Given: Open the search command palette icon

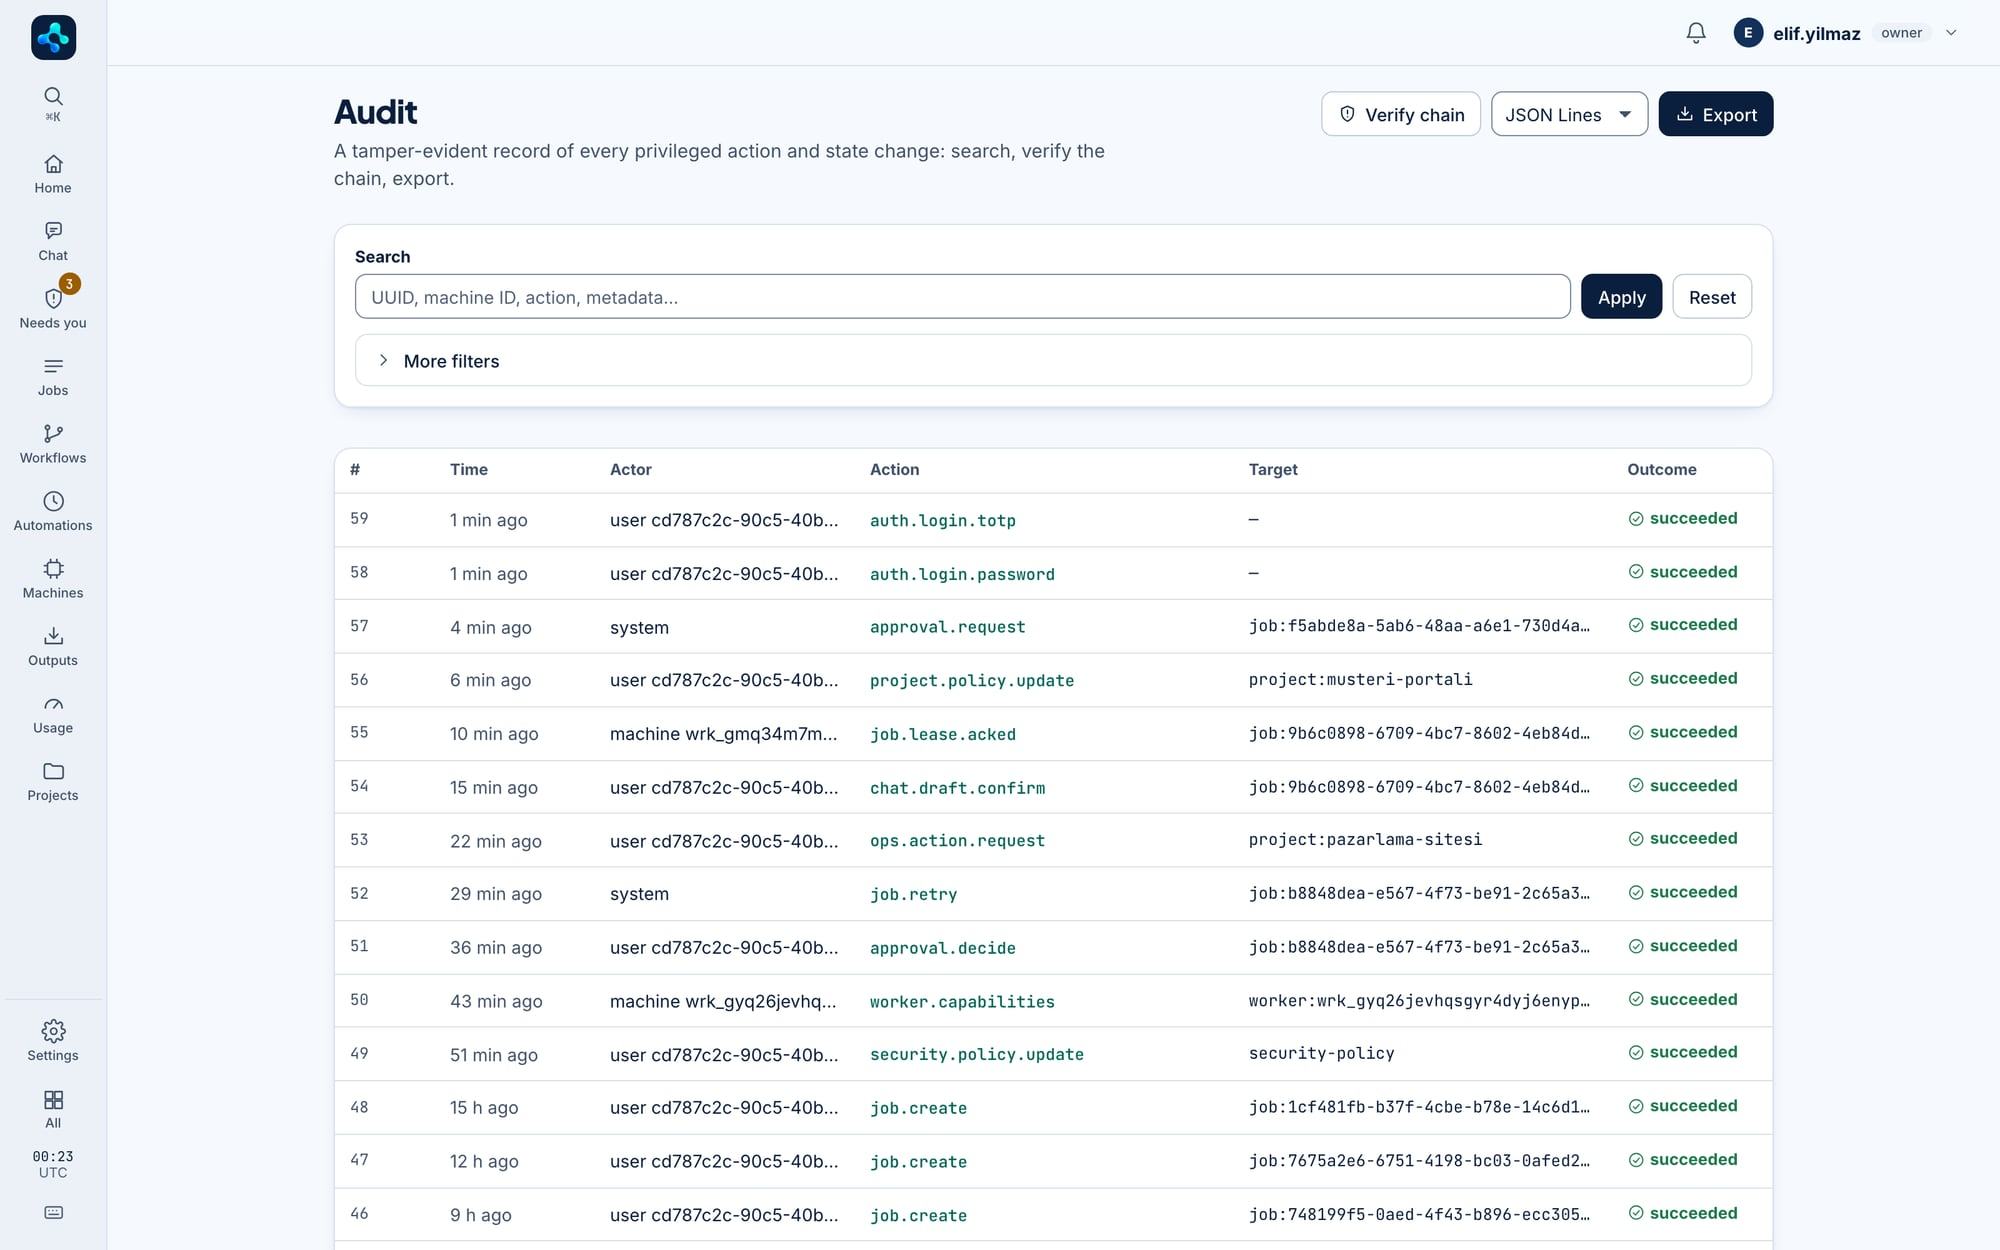Looking at the screenshot, I should 53,103.
